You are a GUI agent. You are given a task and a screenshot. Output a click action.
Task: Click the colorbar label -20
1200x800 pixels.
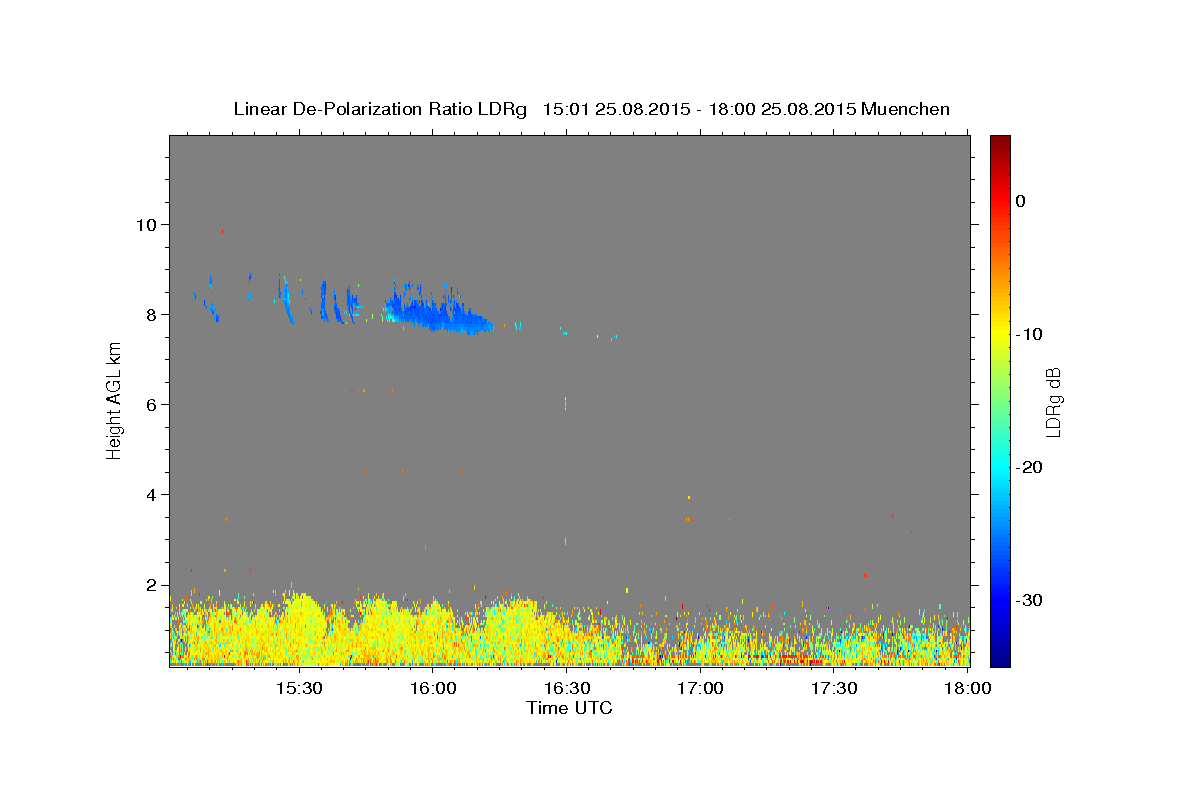pyautogui.click(x=1029, y=467)
